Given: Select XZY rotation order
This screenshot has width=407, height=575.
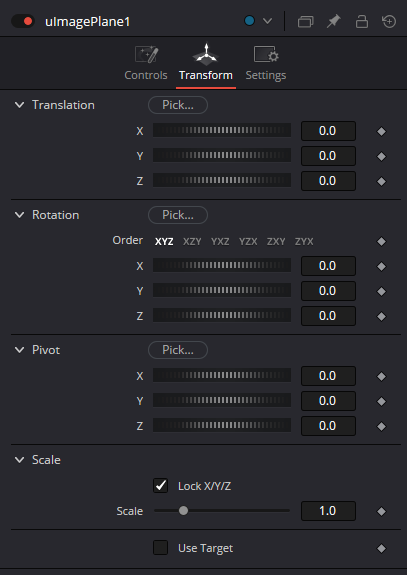Looking at the screenshot, I should tap(192, 241).
